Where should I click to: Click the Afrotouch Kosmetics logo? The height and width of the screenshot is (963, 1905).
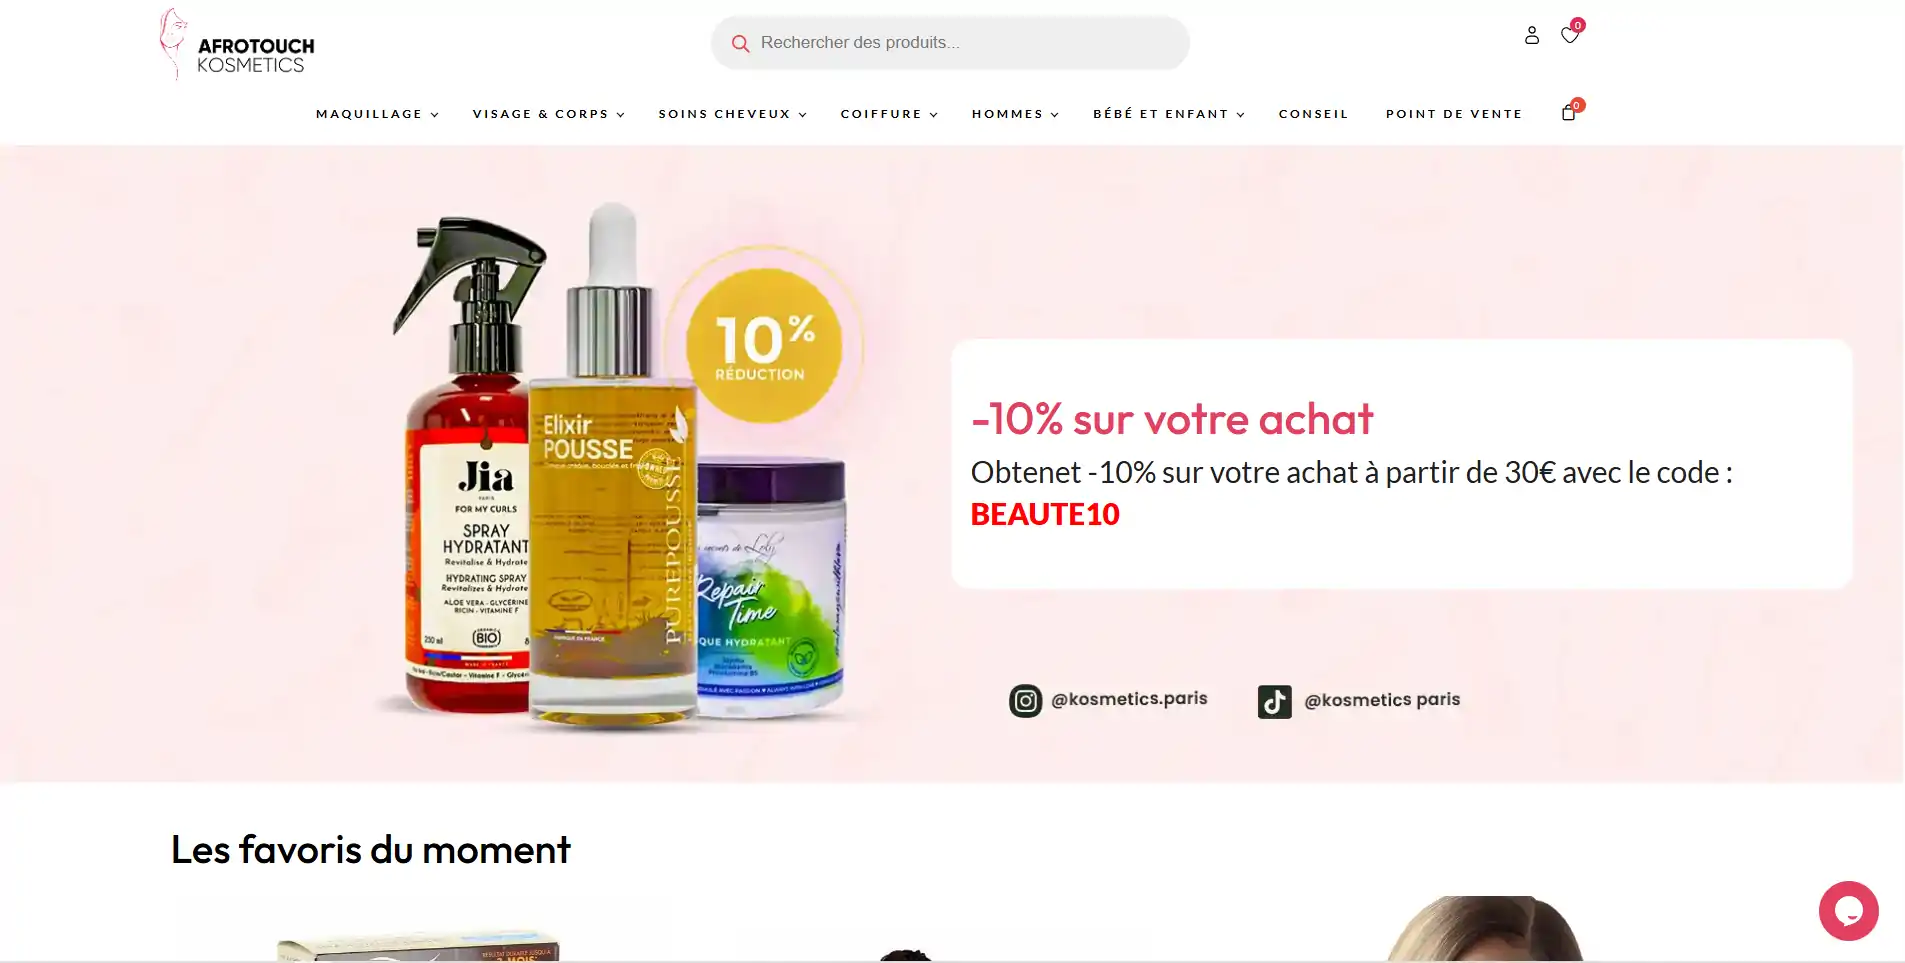pos(237,45)
